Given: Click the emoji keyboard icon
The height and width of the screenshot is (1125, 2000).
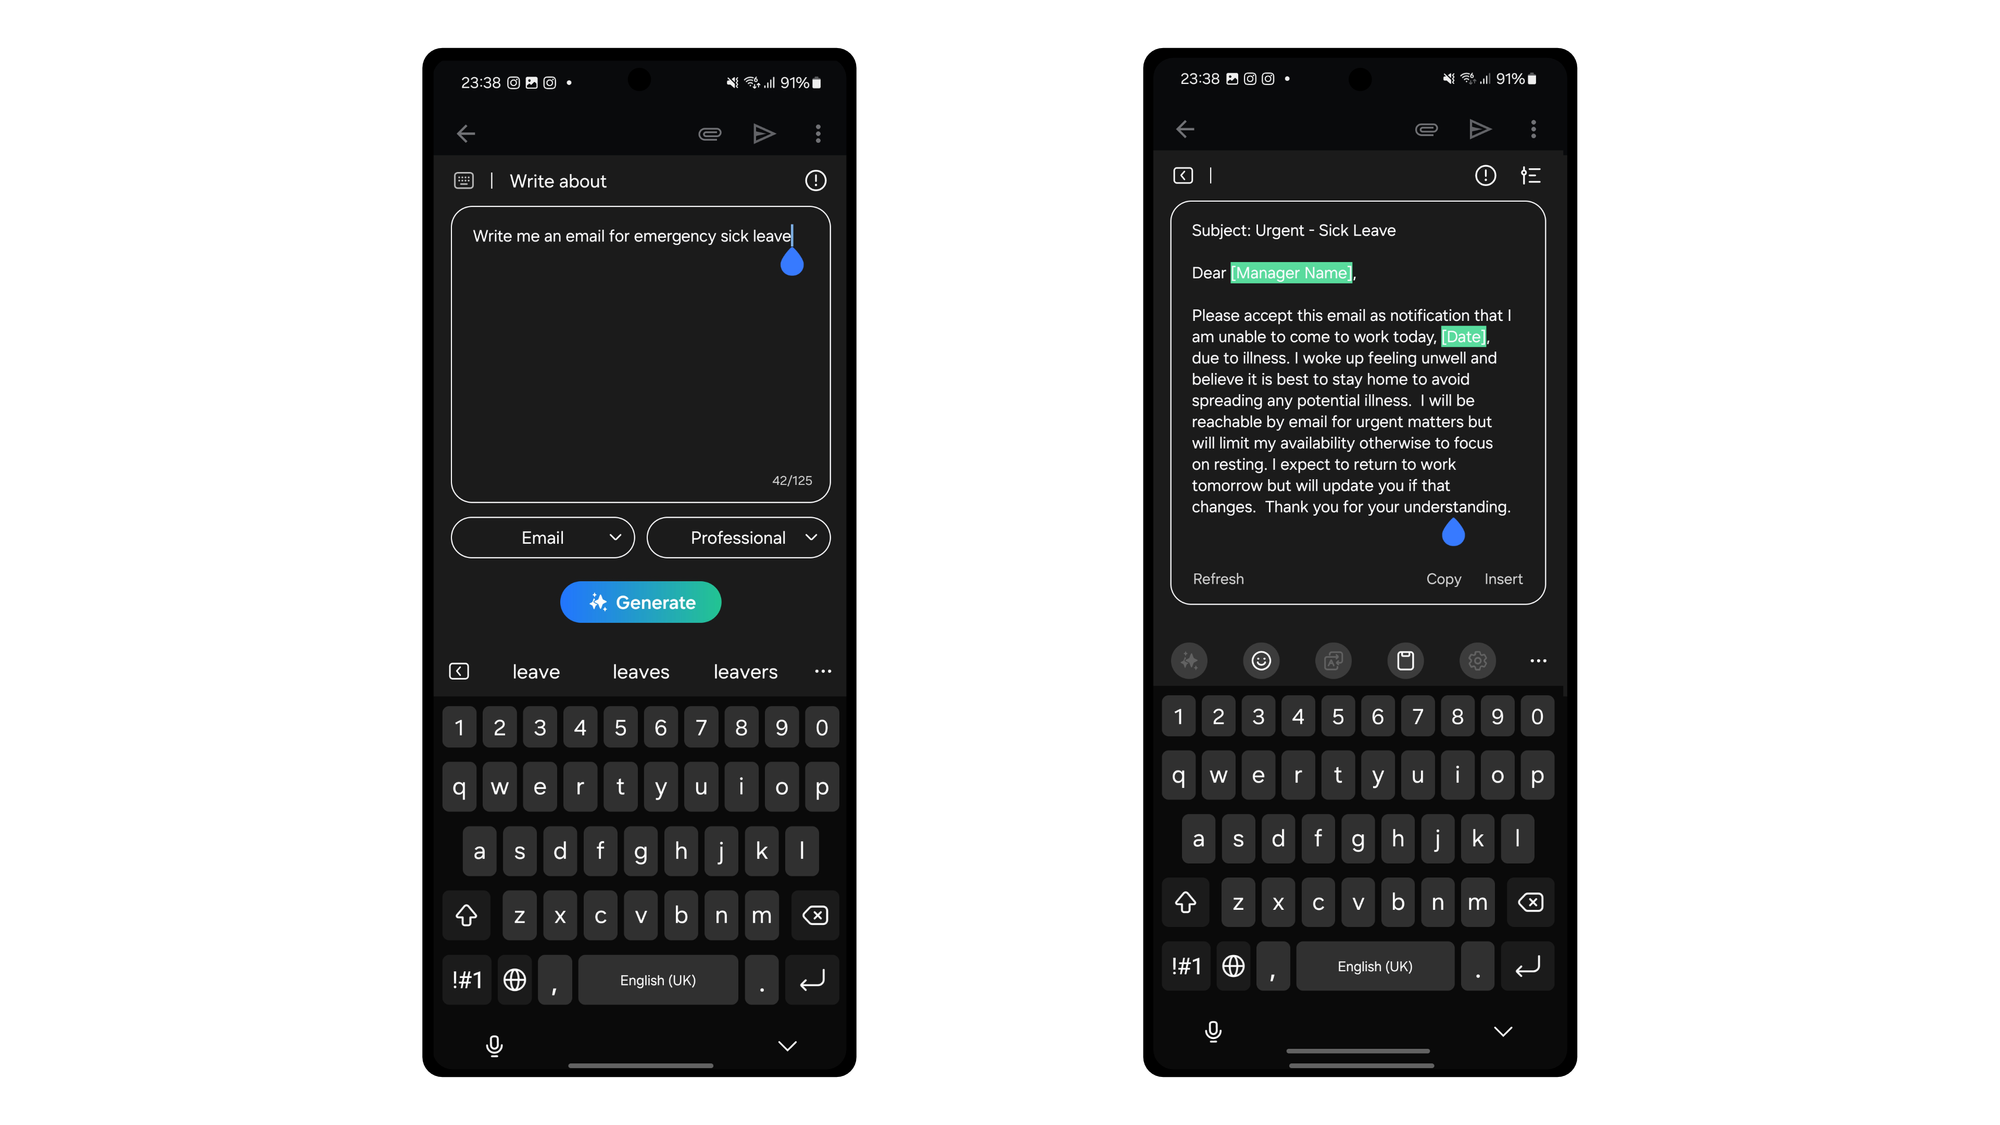Looking at the screenshot, I should click(1261, 661).
